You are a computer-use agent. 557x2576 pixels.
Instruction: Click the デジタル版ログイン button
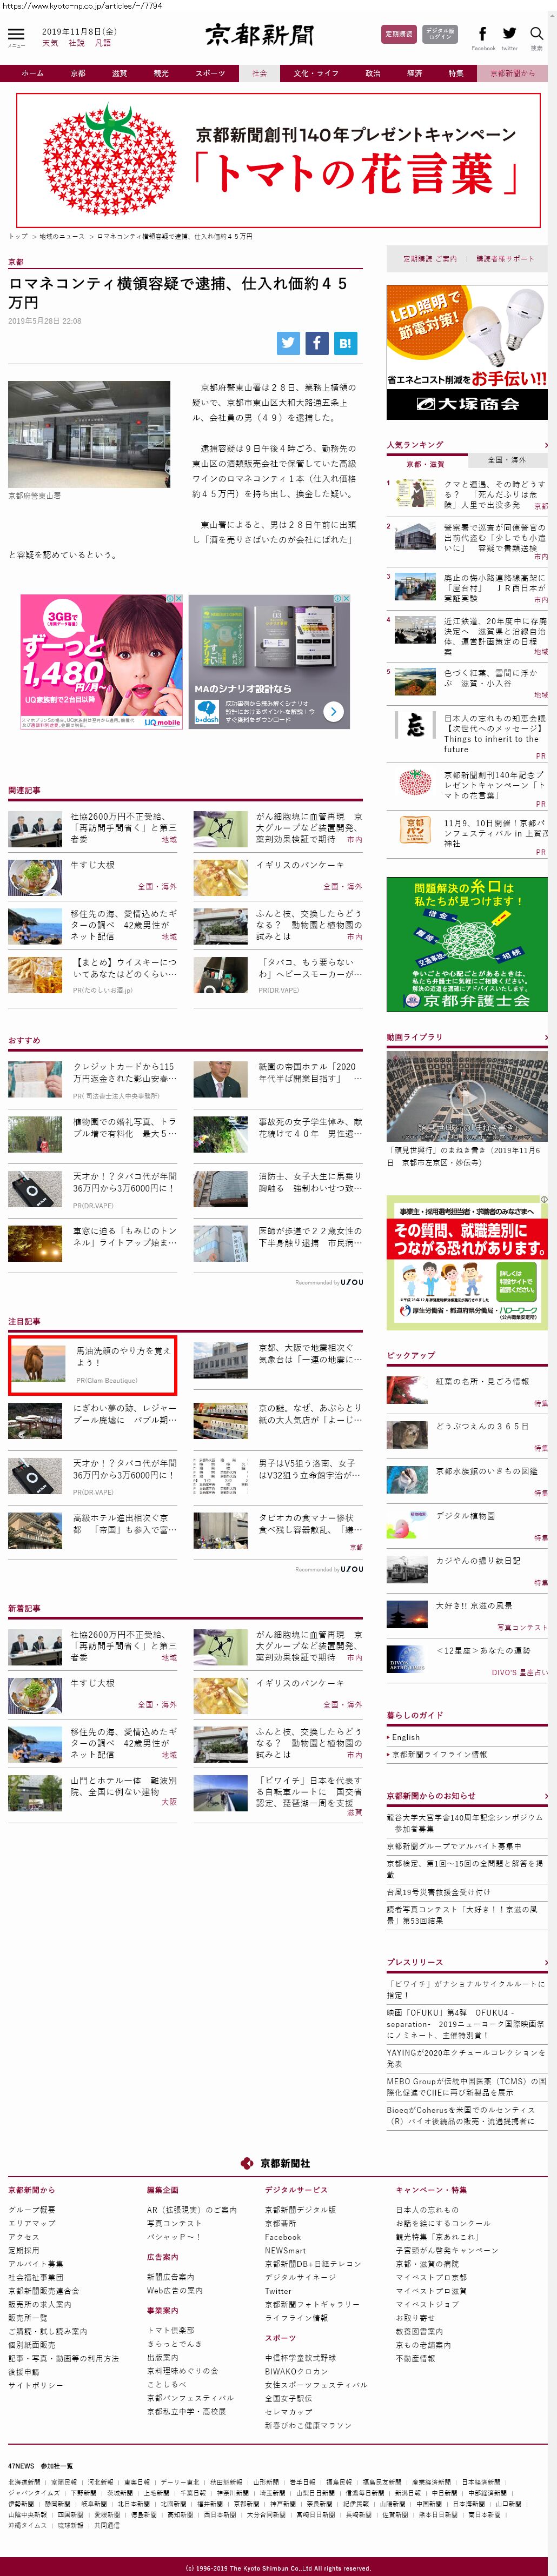(x=440, y=34)
